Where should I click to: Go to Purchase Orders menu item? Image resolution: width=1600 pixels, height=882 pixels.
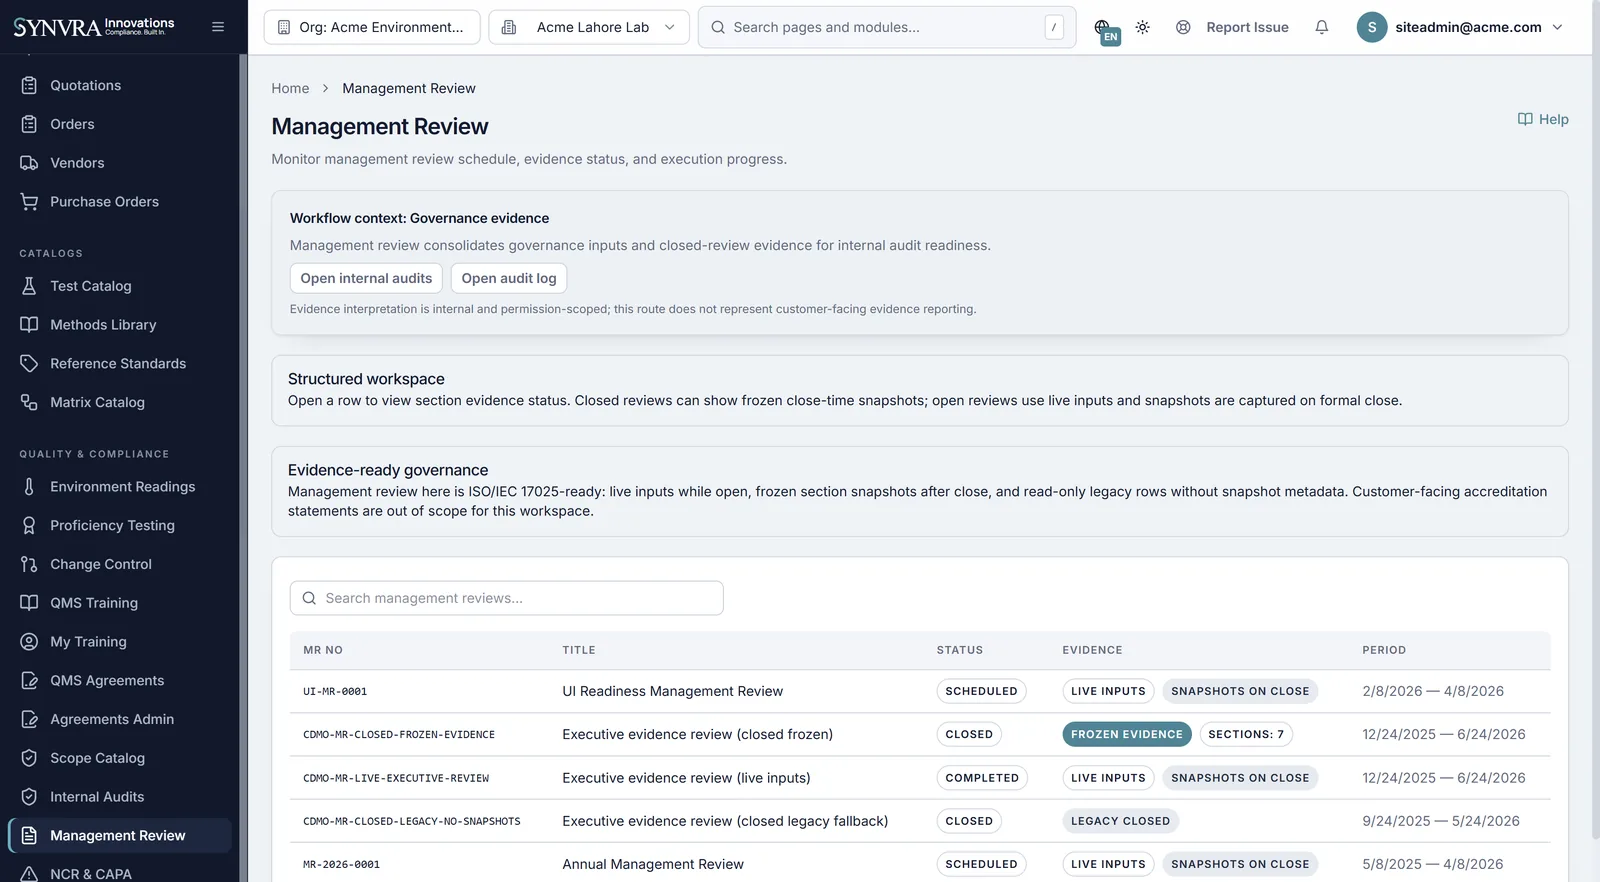[120, 202]
